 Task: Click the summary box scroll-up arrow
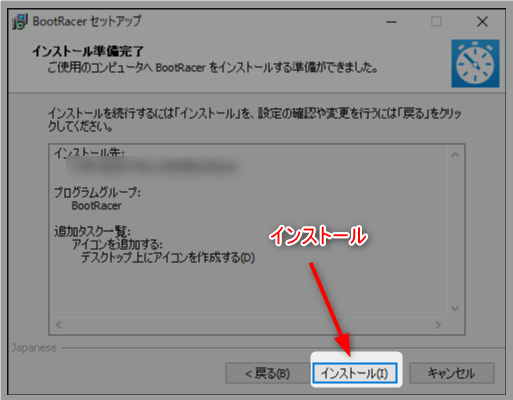click(455, 155)
